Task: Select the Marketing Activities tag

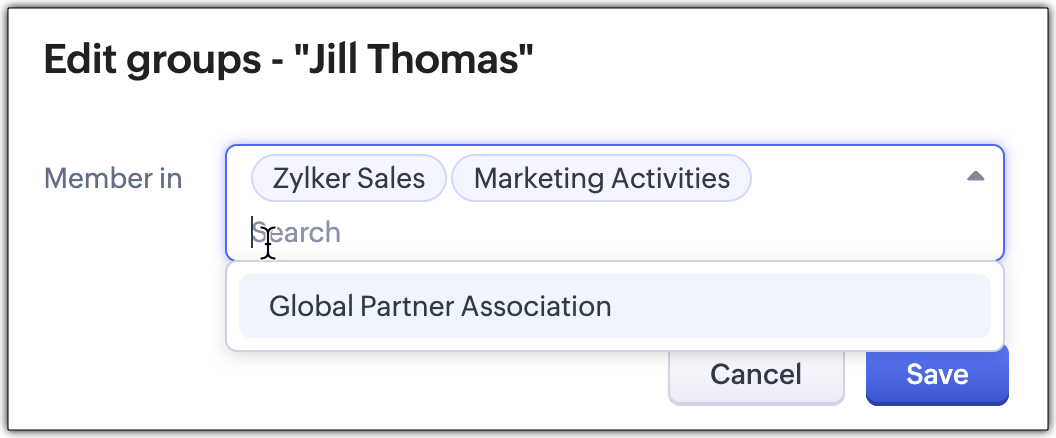Action: click(601, 179)
